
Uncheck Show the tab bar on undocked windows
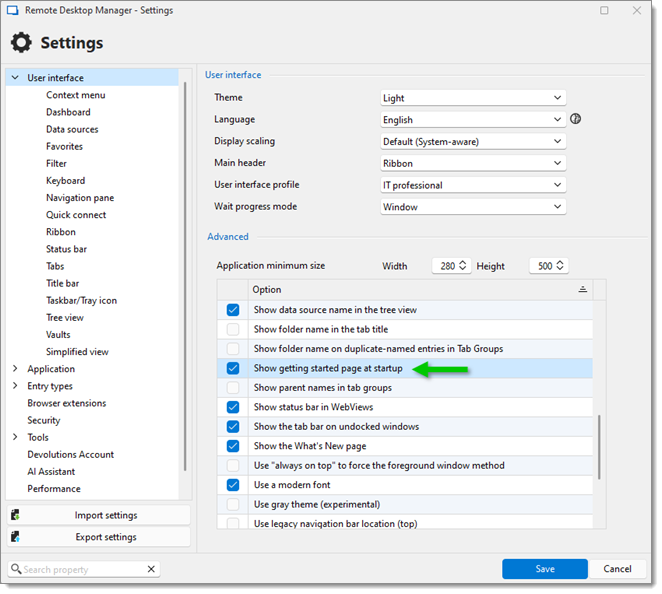coord(233,426)
